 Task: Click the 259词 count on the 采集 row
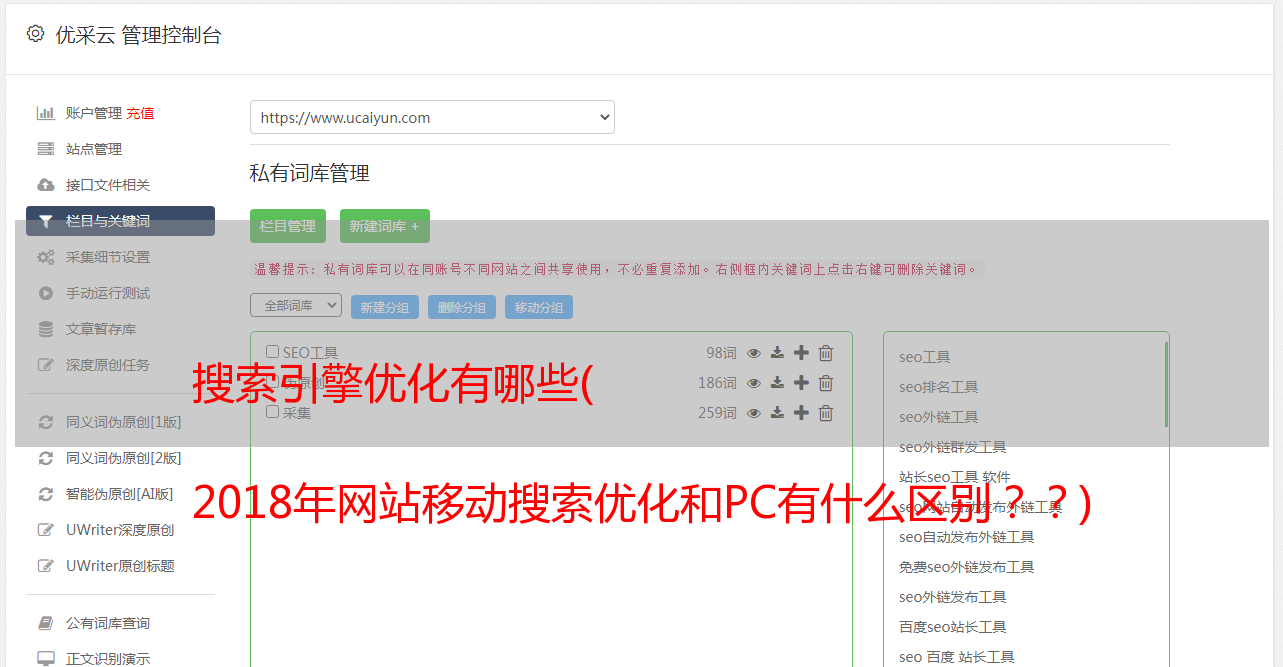tap(717, 413)
